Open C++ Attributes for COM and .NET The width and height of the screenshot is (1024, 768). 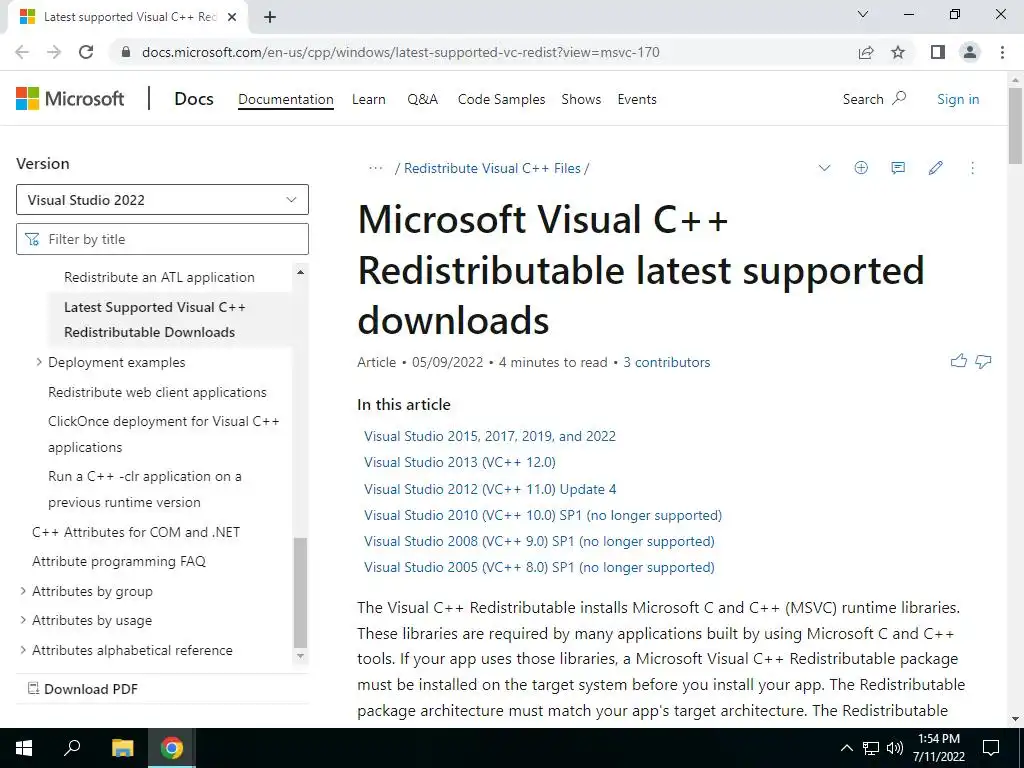136,532
